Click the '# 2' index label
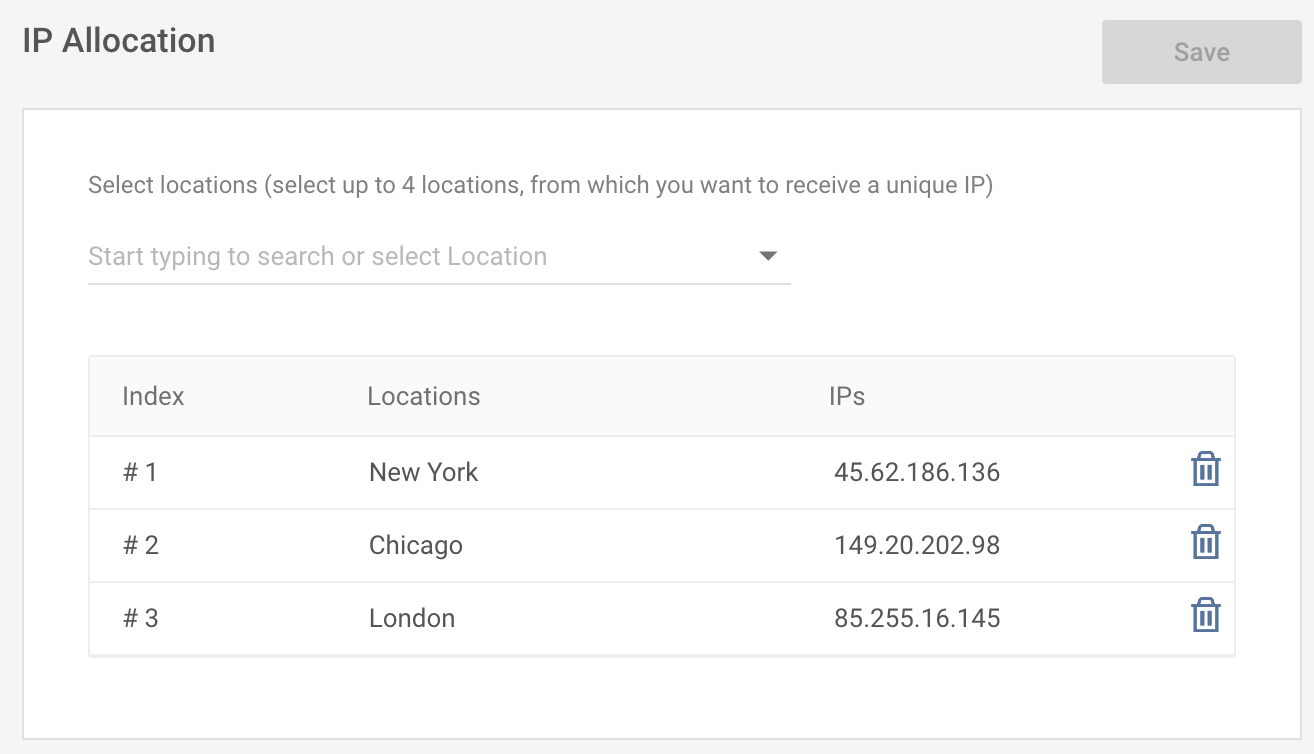 pos(139,545)
